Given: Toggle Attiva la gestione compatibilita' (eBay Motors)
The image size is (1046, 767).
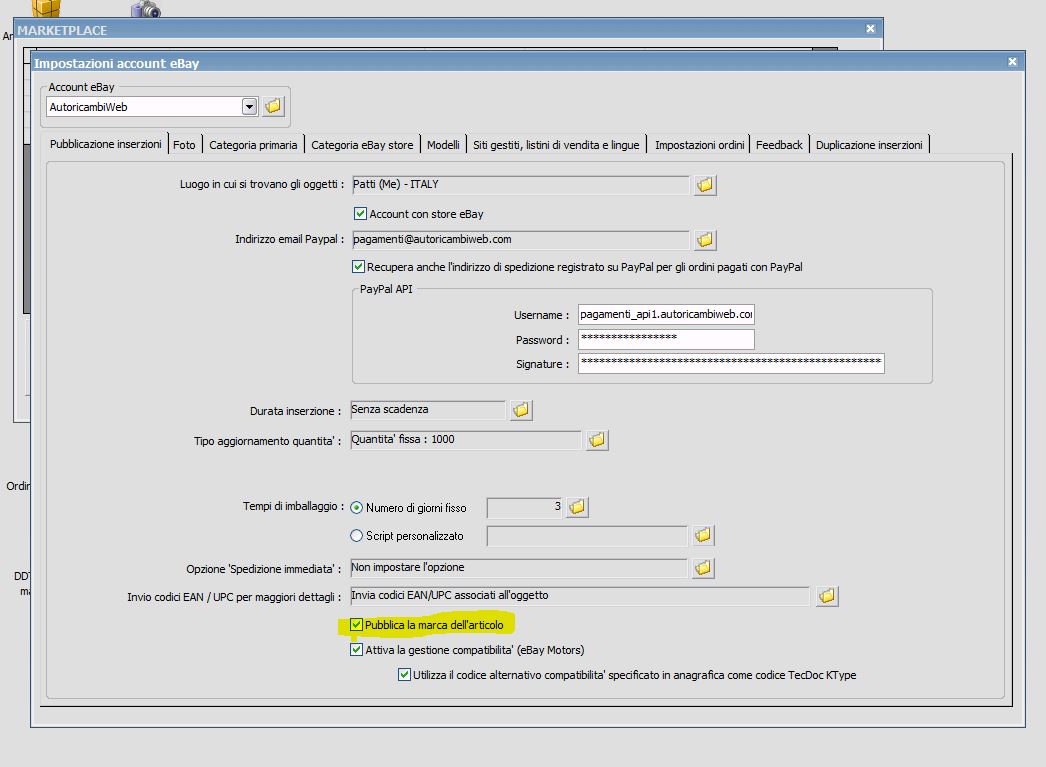Looking at the screenshot, I should click(356, 650).
